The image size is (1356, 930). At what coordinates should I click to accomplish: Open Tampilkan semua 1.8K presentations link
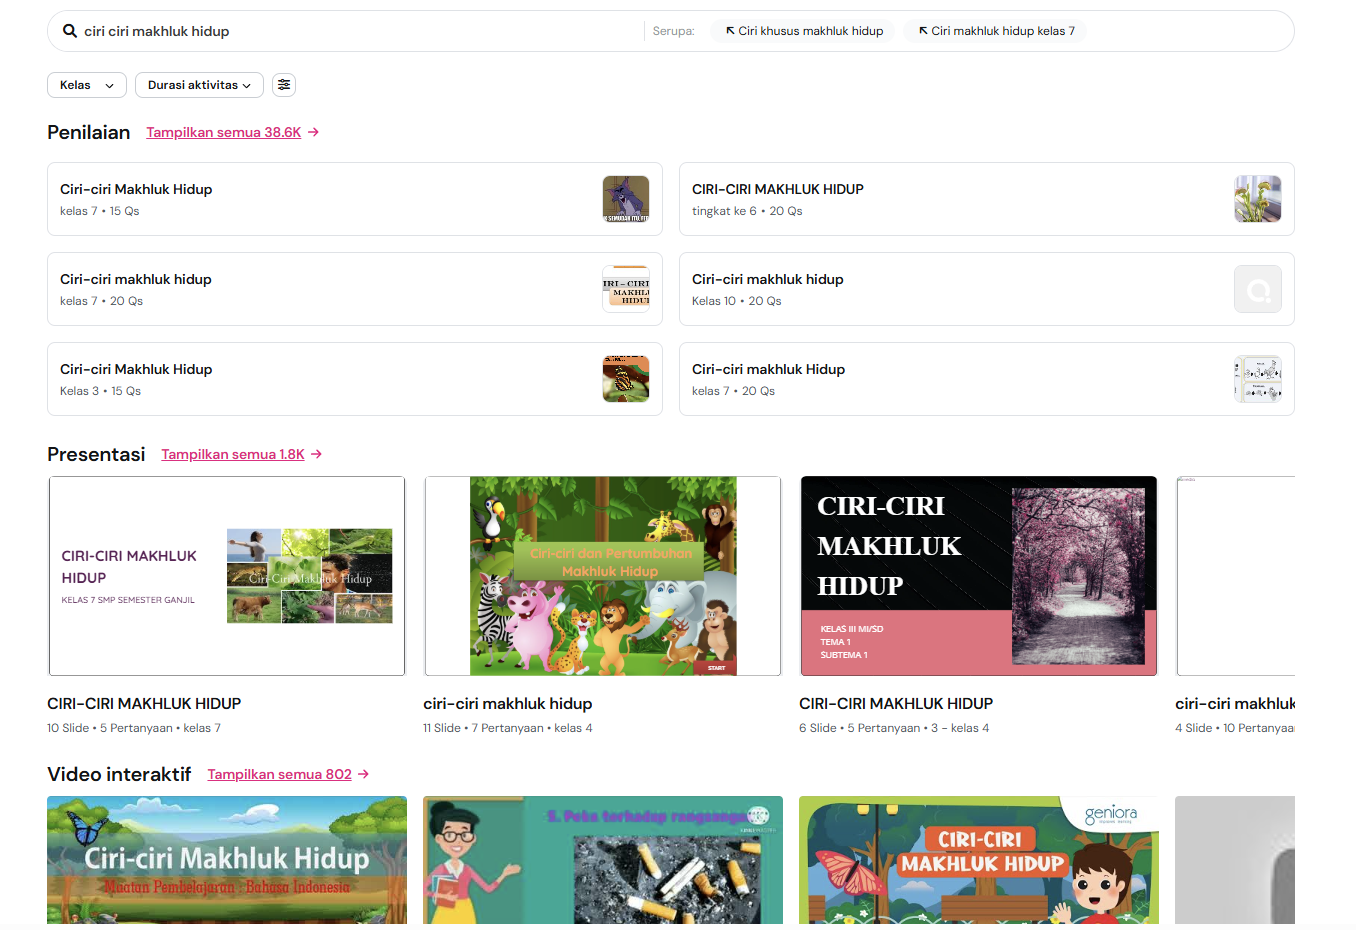pyautogui.click(x=233, y=454)
